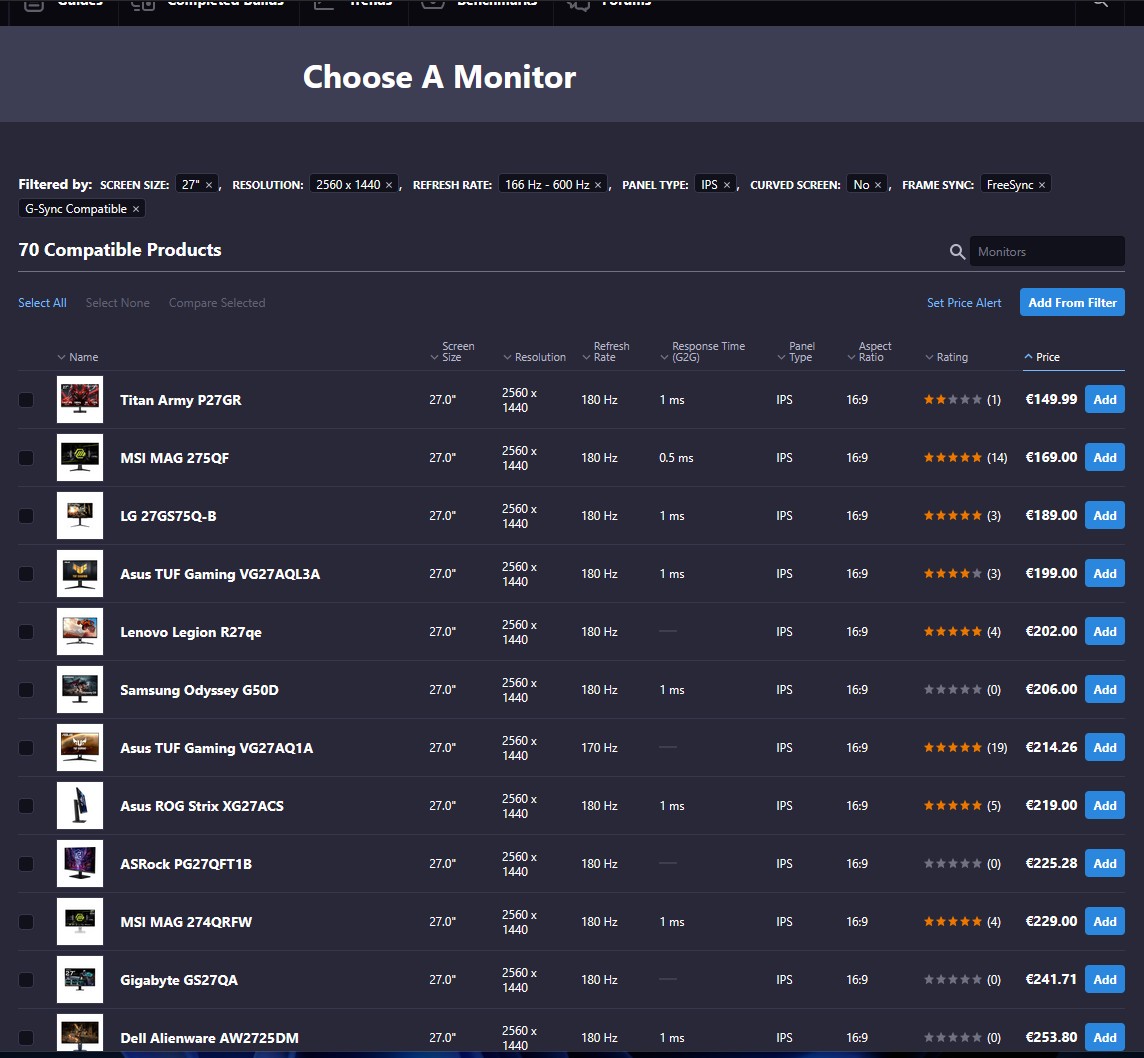
Task: Click the star rating of Asus TUF VG27AQ1A
Action: tap(952, 748)
